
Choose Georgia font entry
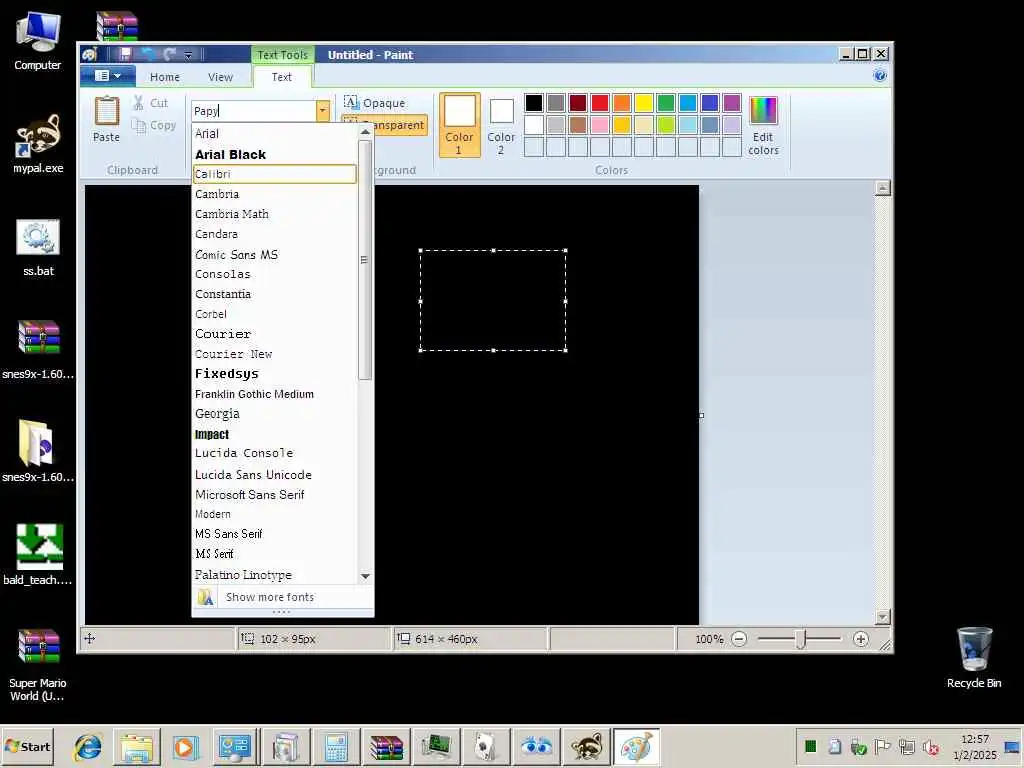(274, 414)
